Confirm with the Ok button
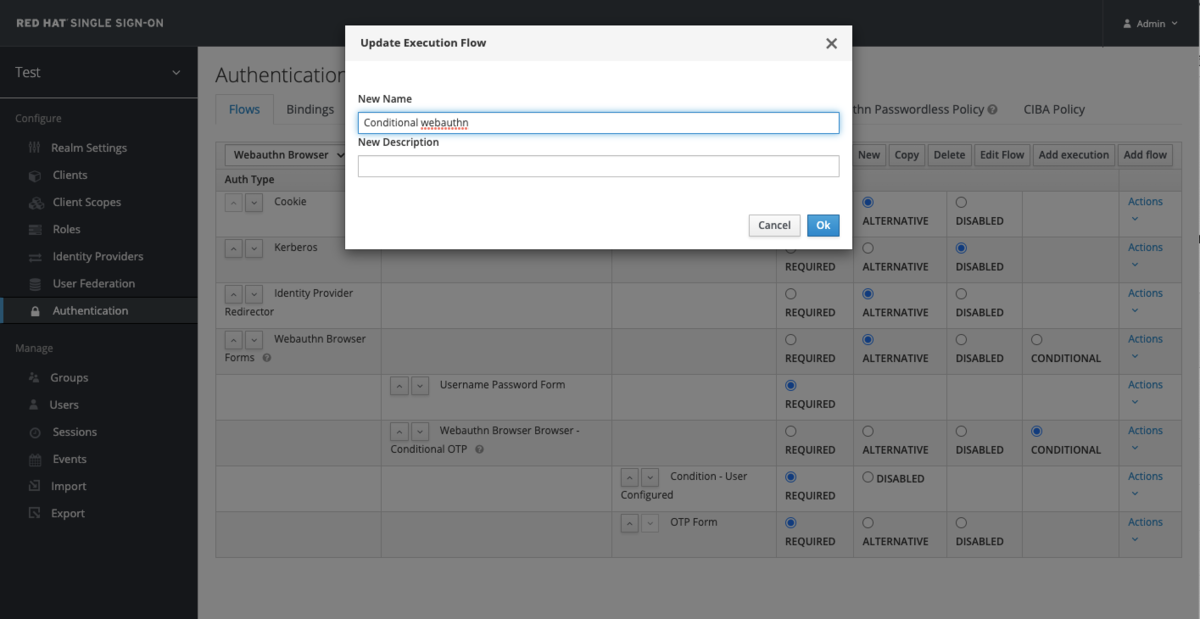1200x619 pixels. click(x=823, y=225)
